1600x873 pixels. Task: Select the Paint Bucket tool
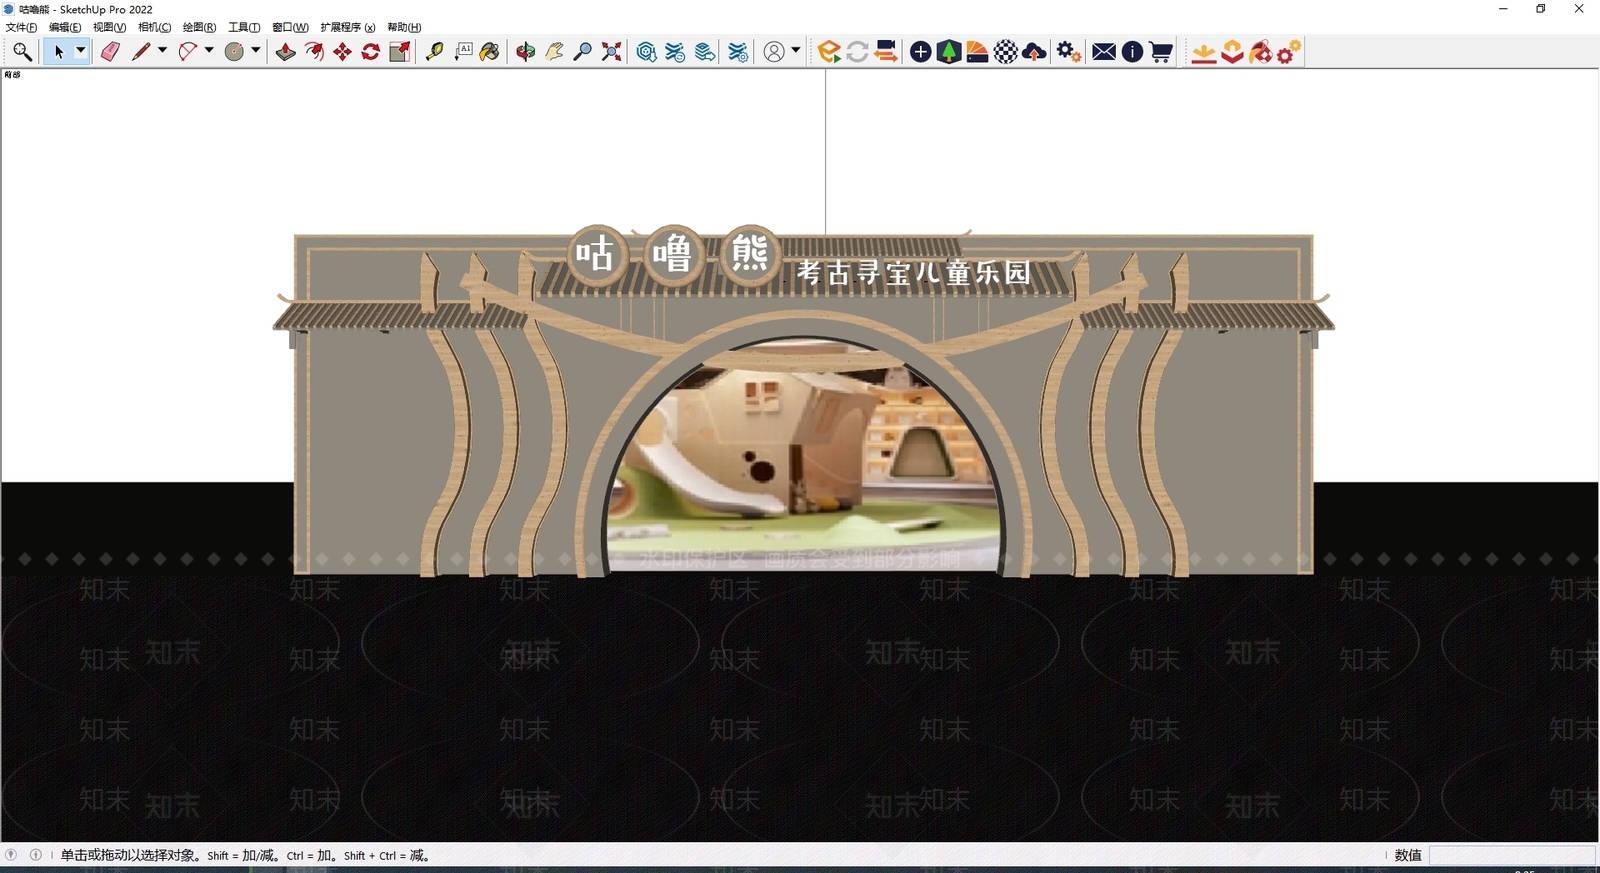point(490,52)
